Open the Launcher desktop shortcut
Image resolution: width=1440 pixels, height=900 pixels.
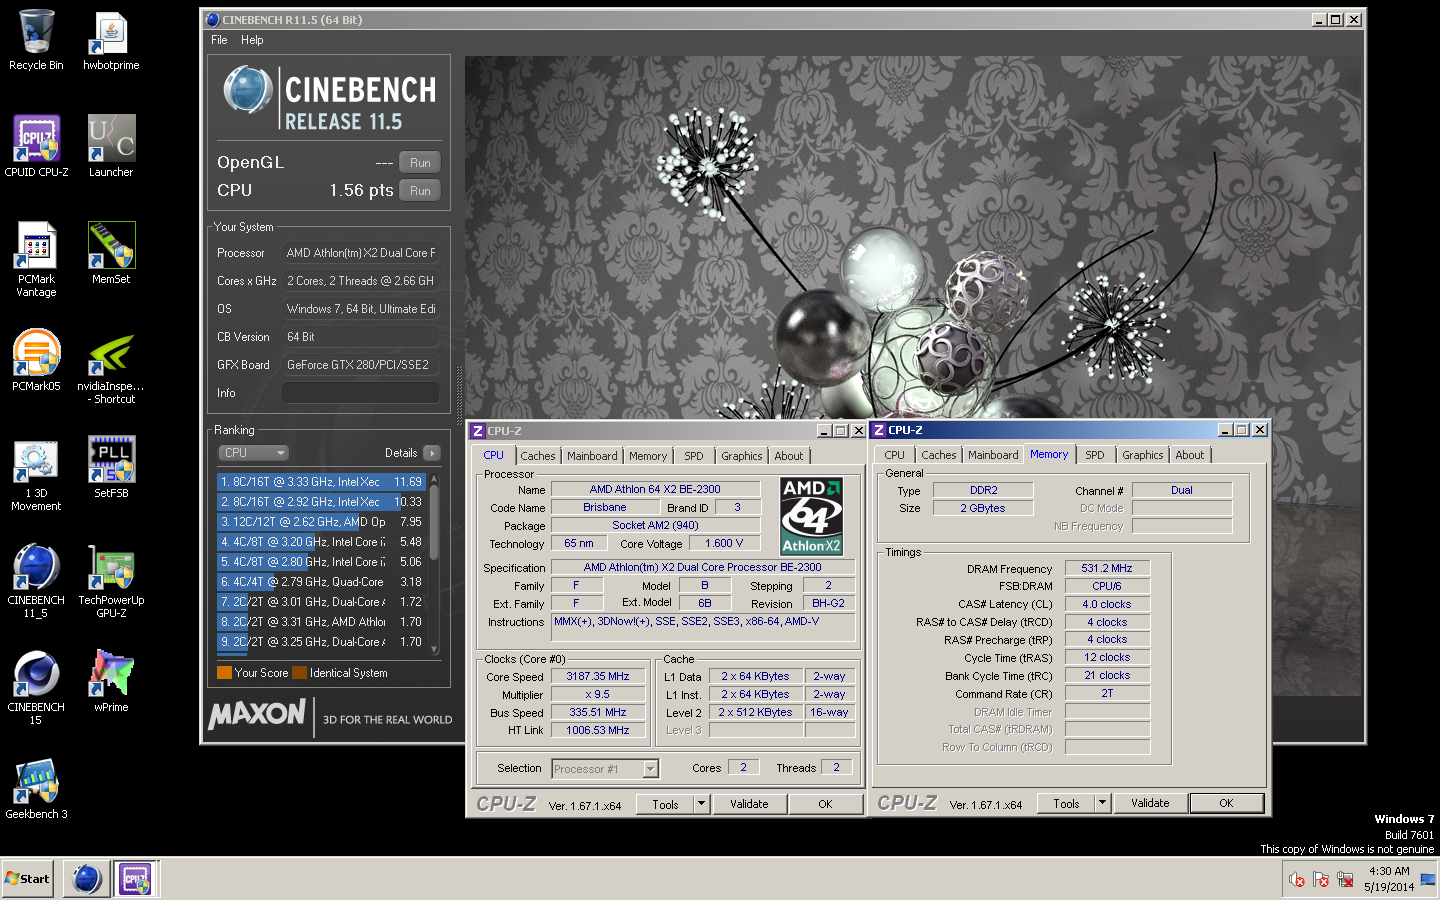pos(111,146)
